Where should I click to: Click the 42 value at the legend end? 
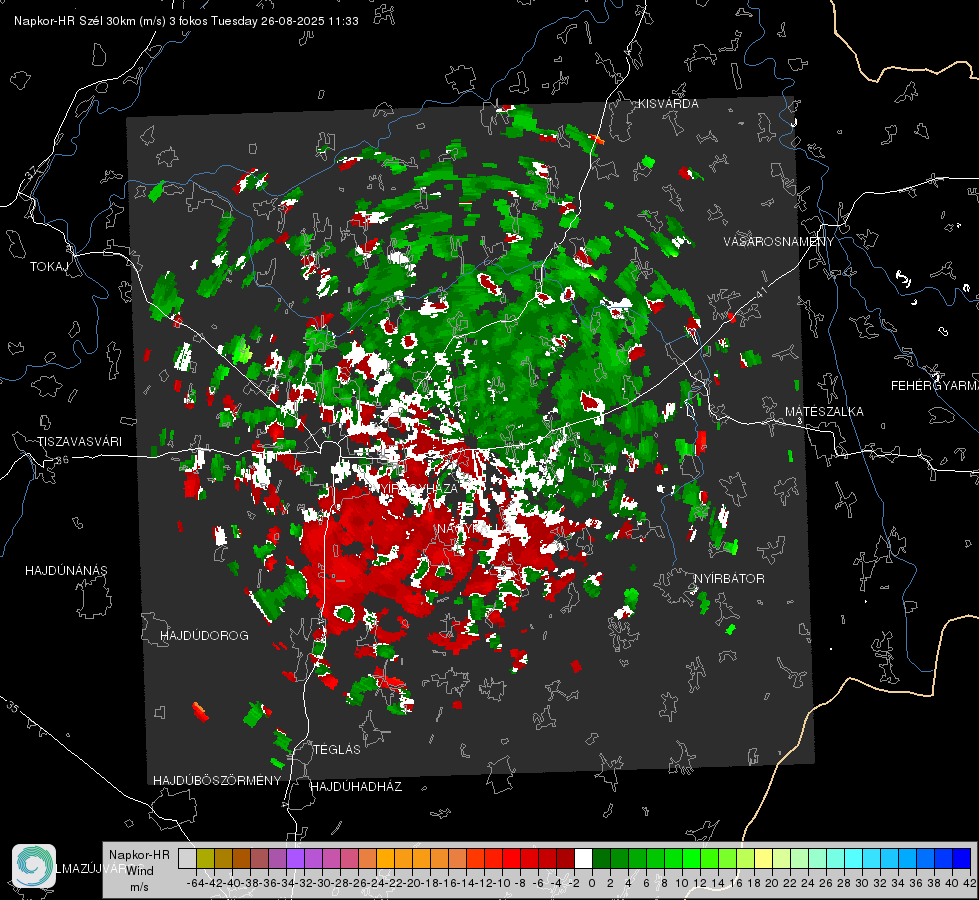coord(970,883)
